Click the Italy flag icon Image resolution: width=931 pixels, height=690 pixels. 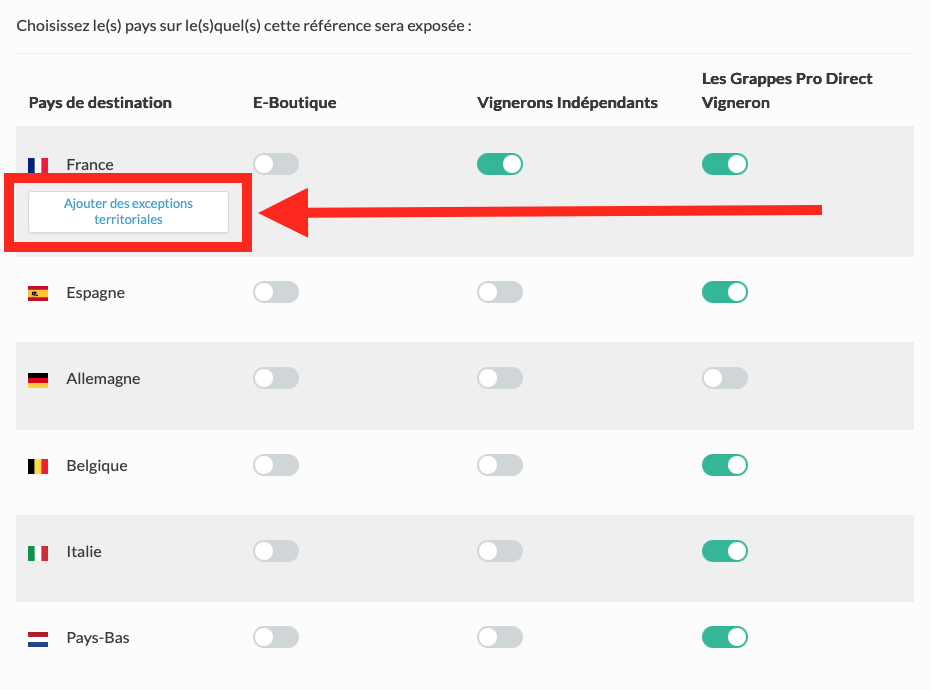[38, 552]
